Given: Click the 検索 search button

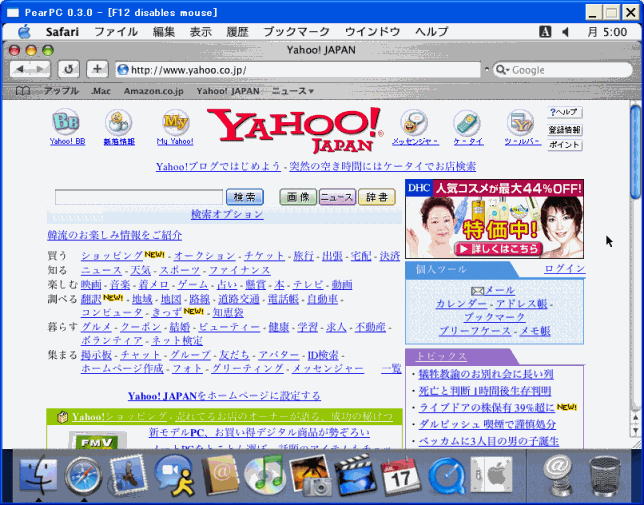Looking at the screenshot, I should pyautogui.click(x=245, y=197).
